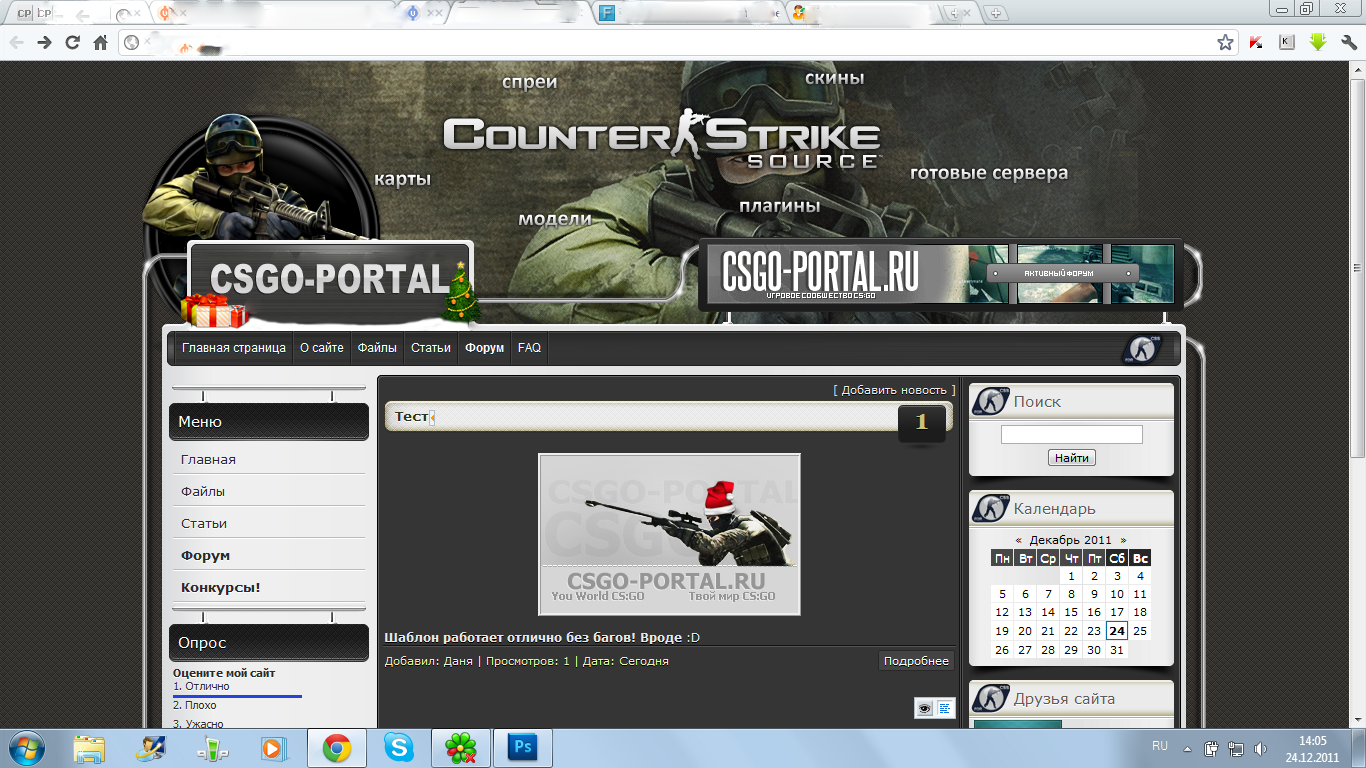
Task: Select calendar date 24
Action: coord(1117,630)
